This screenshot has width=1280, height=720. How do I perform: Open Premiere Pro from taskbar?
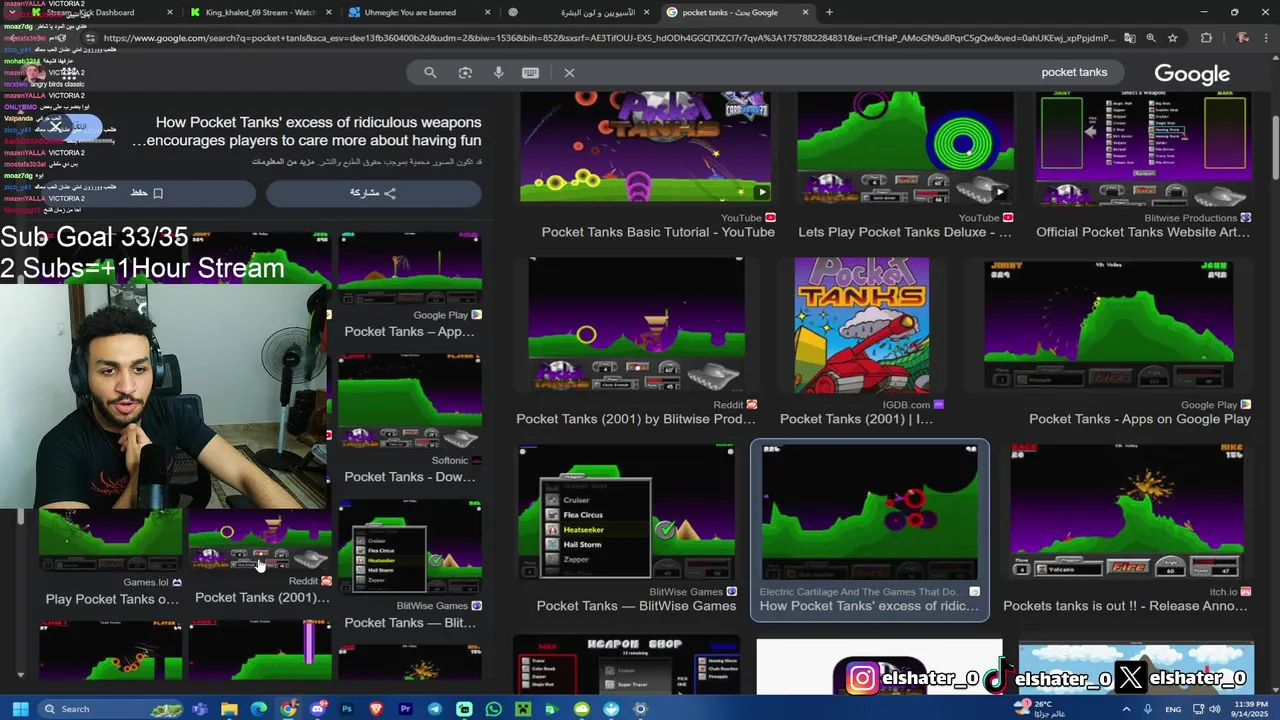click(x=406, y=709)
